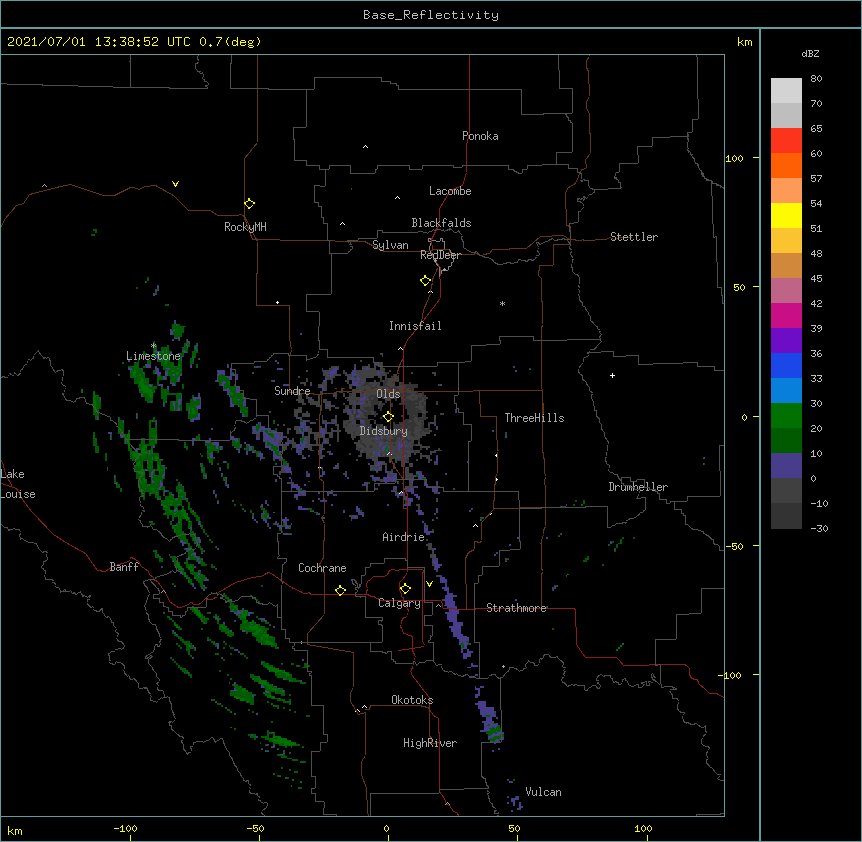Select the magenta 39-42 dBZ legend swatch
This screenshot has height=842, width=862.
point(786,315)
